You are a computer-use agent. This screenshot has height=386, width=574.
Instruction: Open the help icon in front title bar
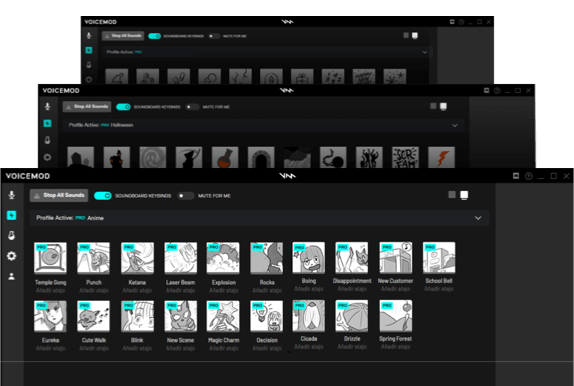(x=529, y=176)
